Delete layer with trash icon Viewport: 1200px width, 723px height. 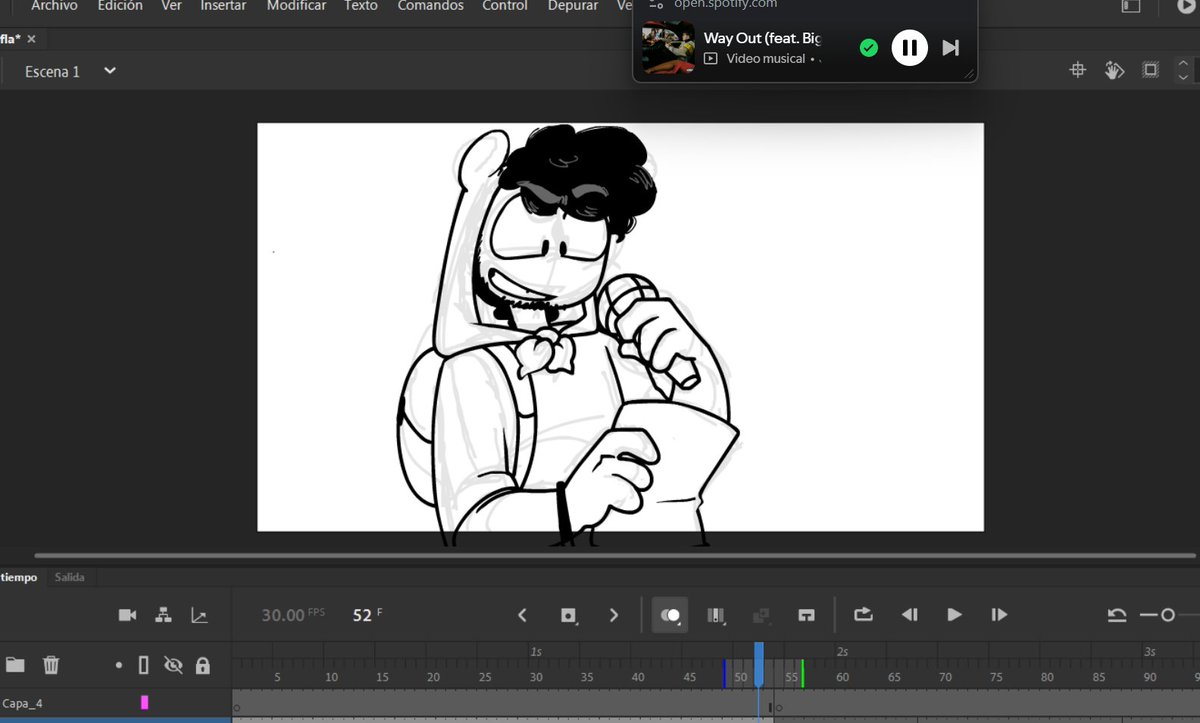[x=51, y=664]
